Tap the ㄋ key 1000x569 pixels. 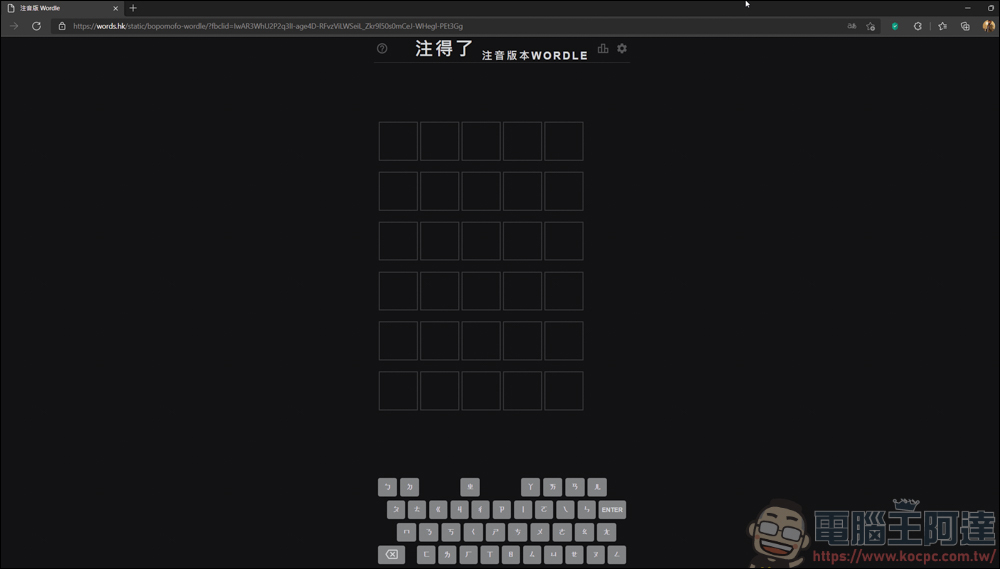(x=429, y=532)
